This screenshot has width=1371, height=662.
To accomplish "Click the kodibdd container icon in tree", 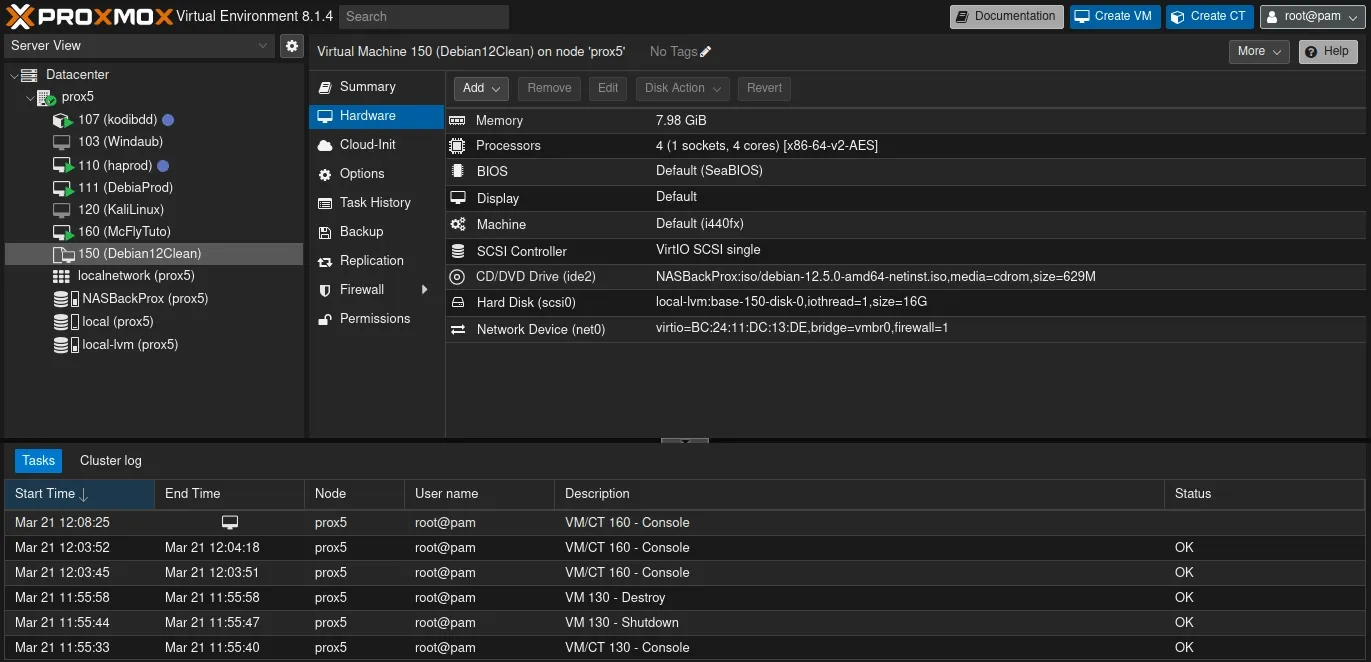I will (62, 120).
